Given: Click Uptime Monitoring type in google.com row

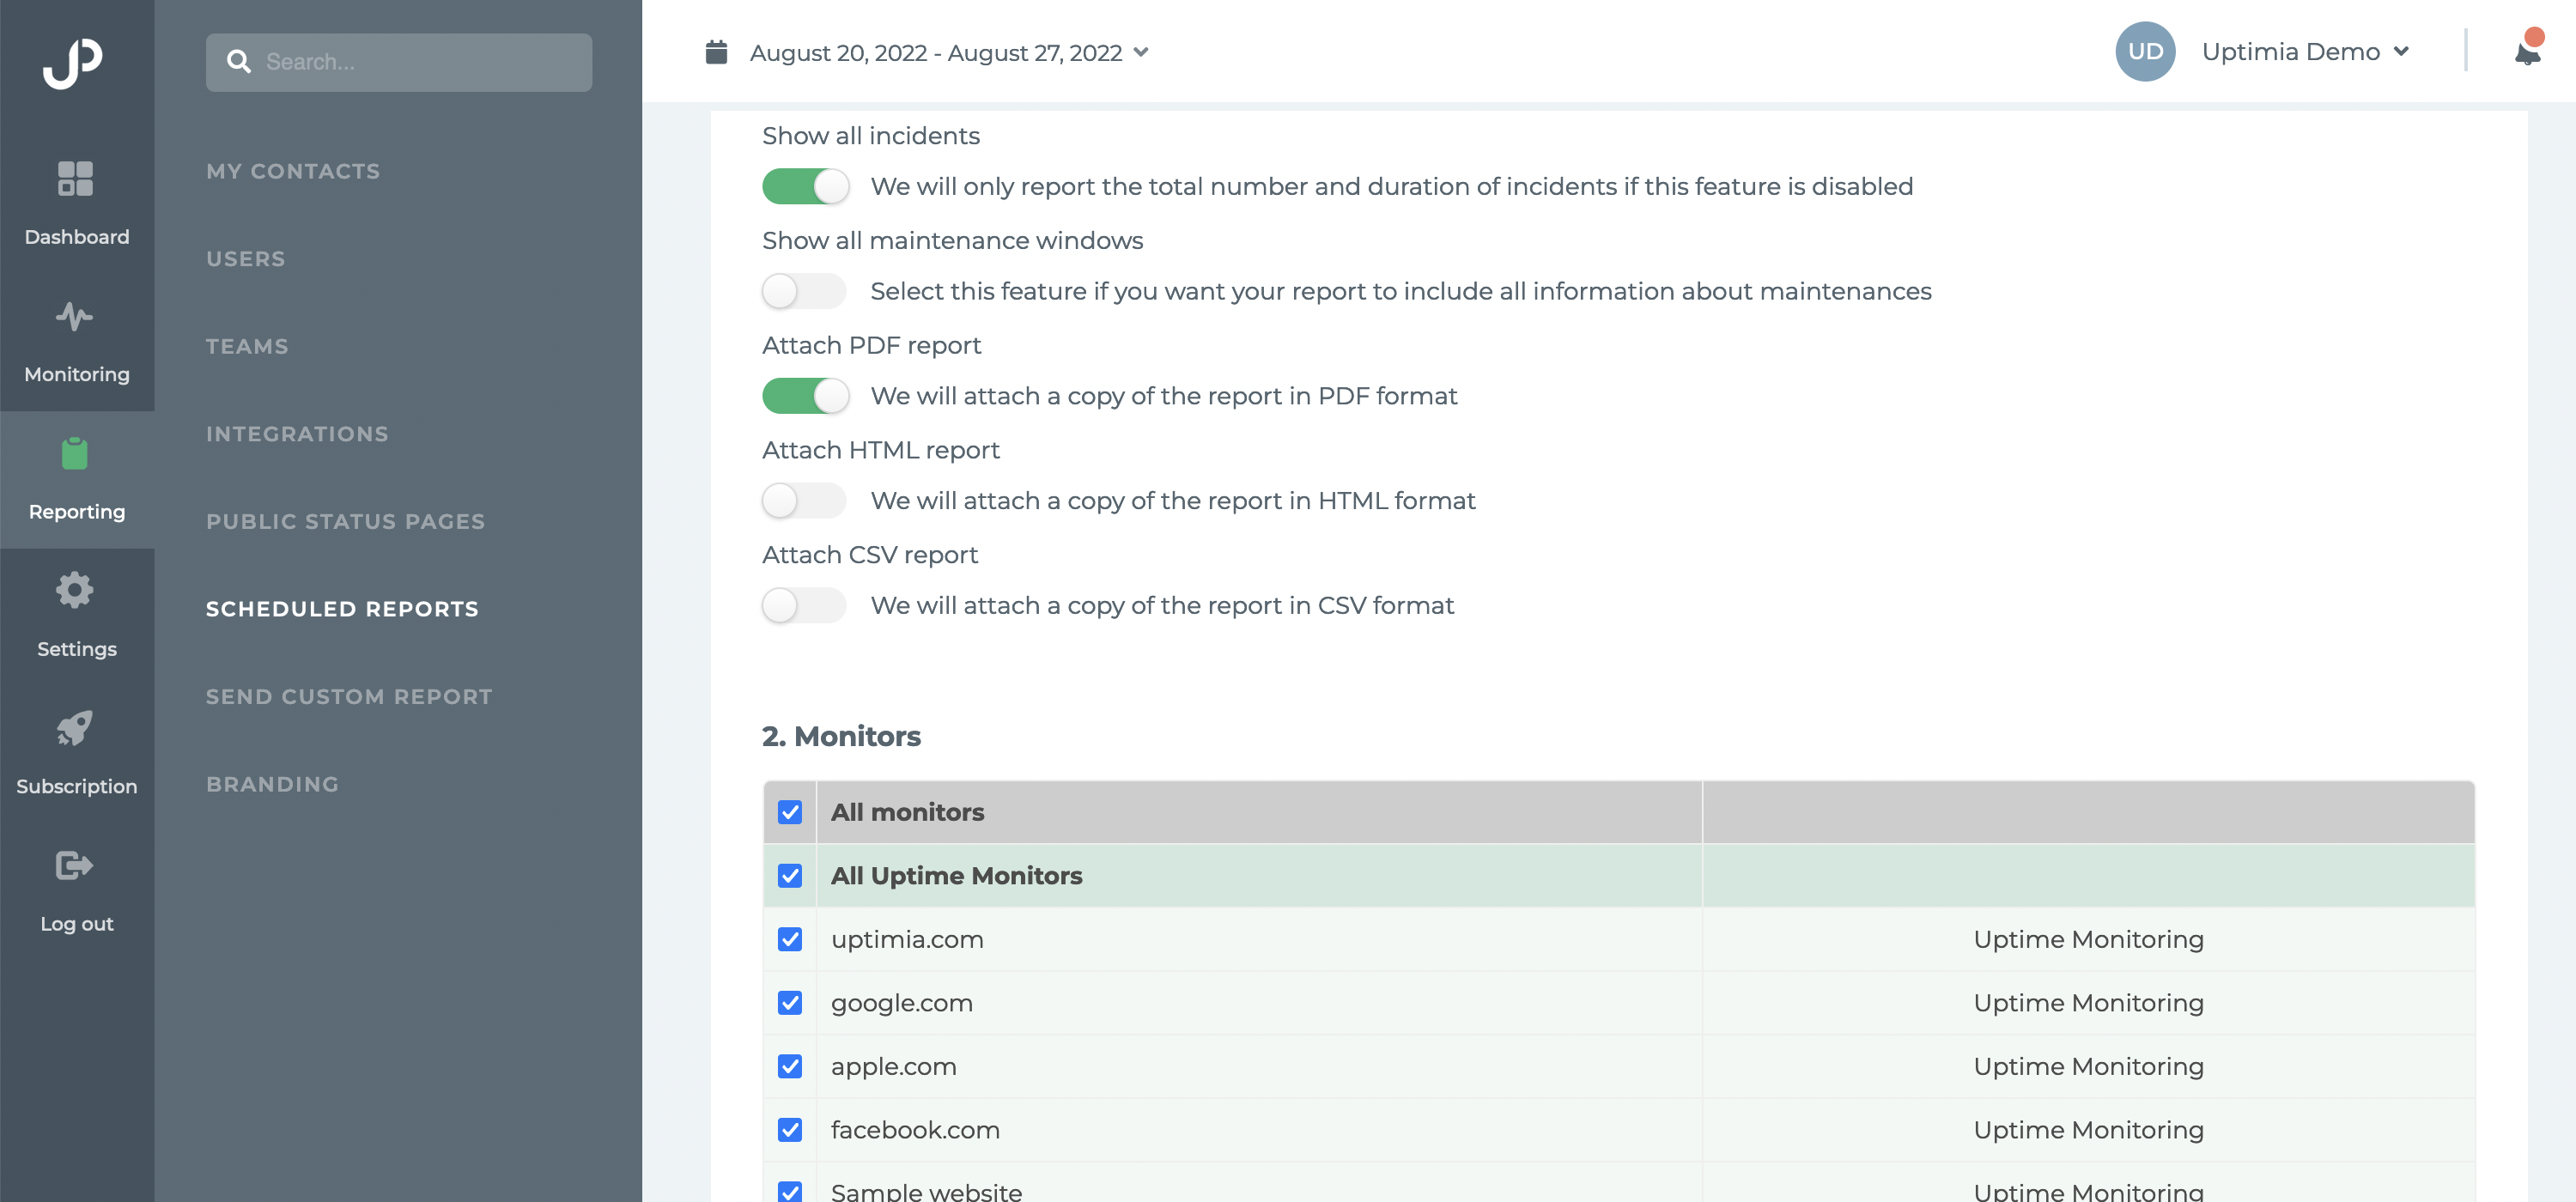Looking at the screenshot, I should 2088,1003.
